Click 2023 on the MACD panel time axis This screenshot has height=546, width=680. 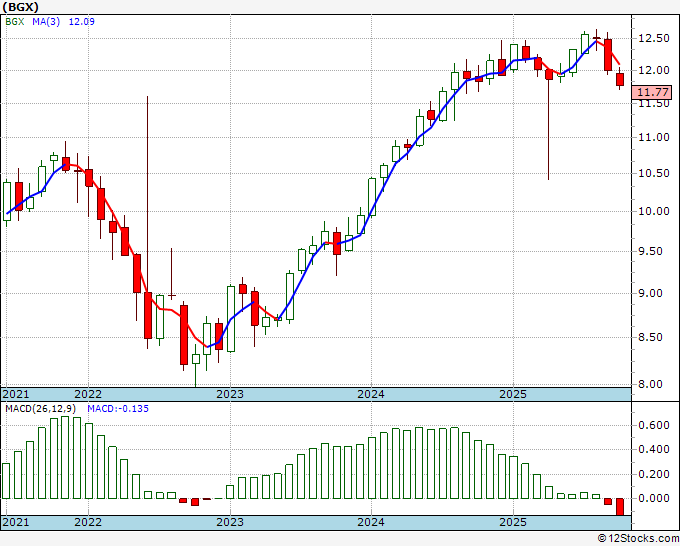coord(230,522)
